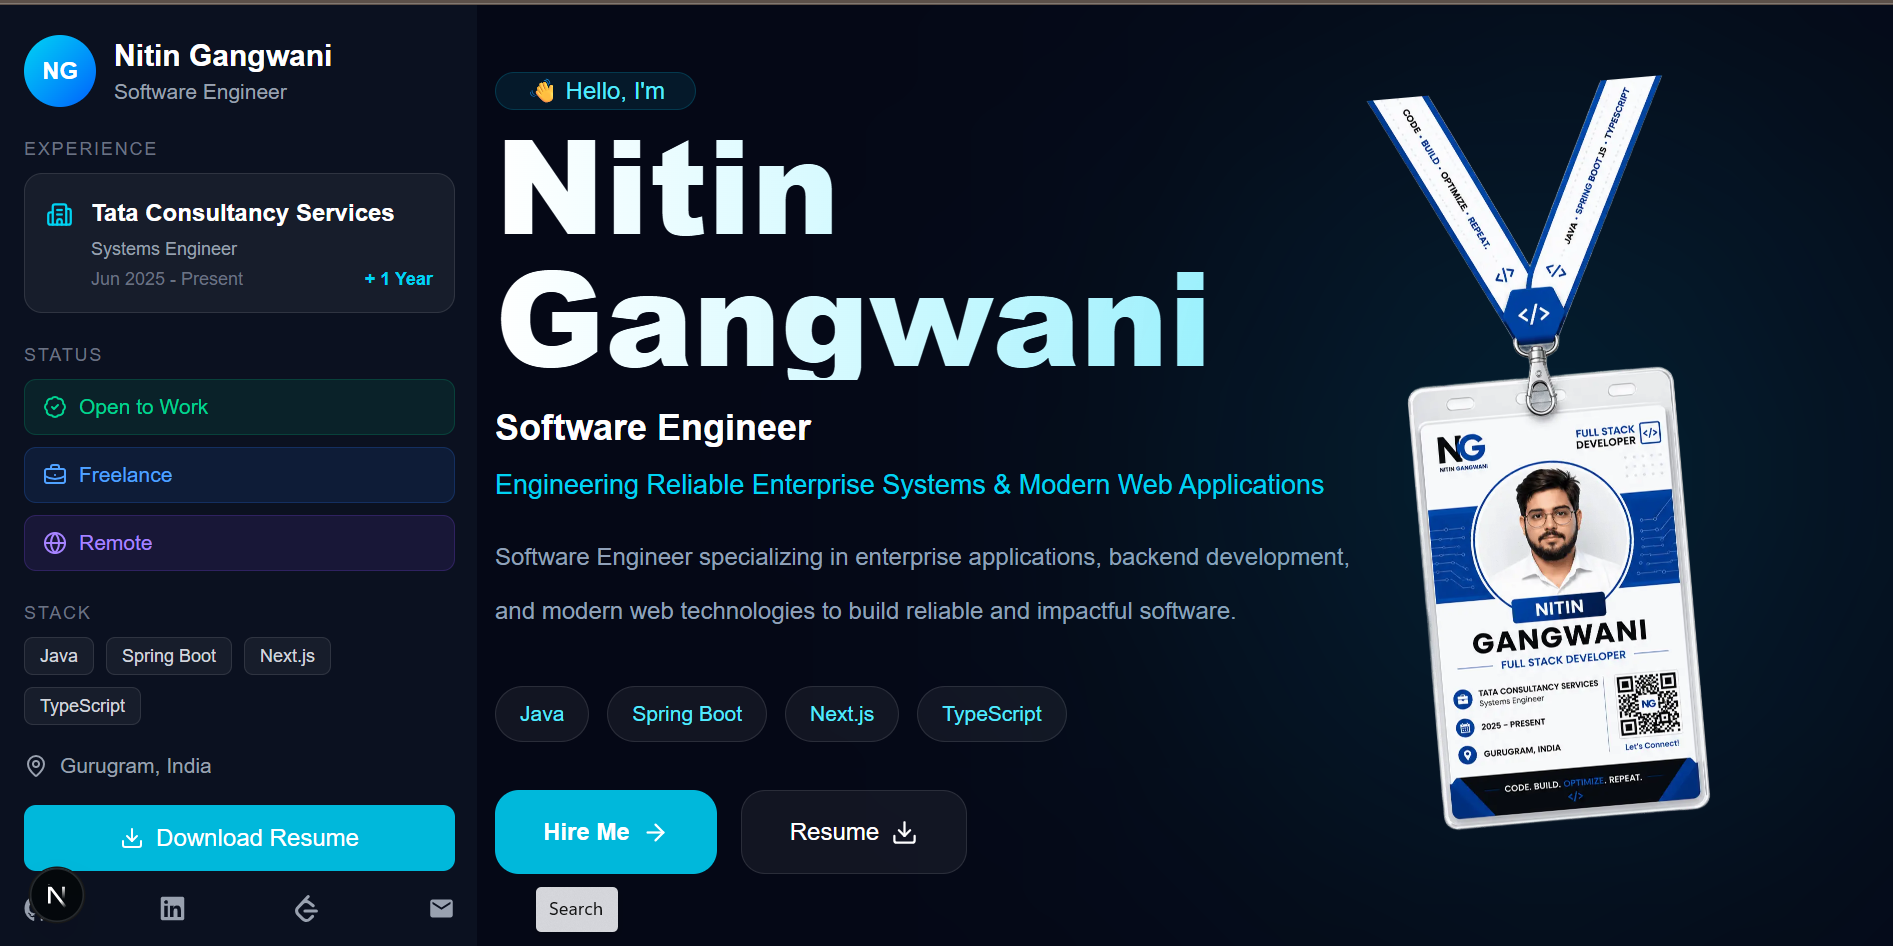Open the LinkedIn profile icon
Viewport: 1893px width, 946px height.
coord(172,908)
